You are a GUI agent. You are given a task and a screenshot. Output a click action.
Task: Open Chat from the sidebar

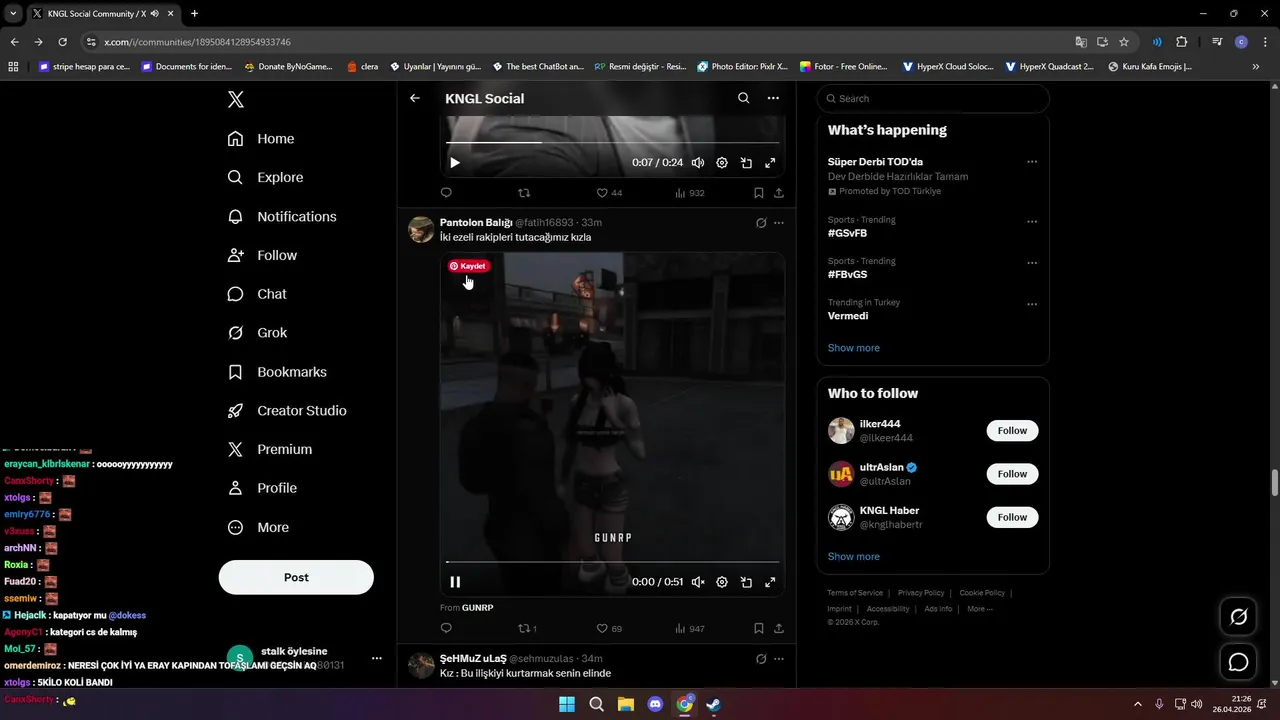[x=257, y=294]
